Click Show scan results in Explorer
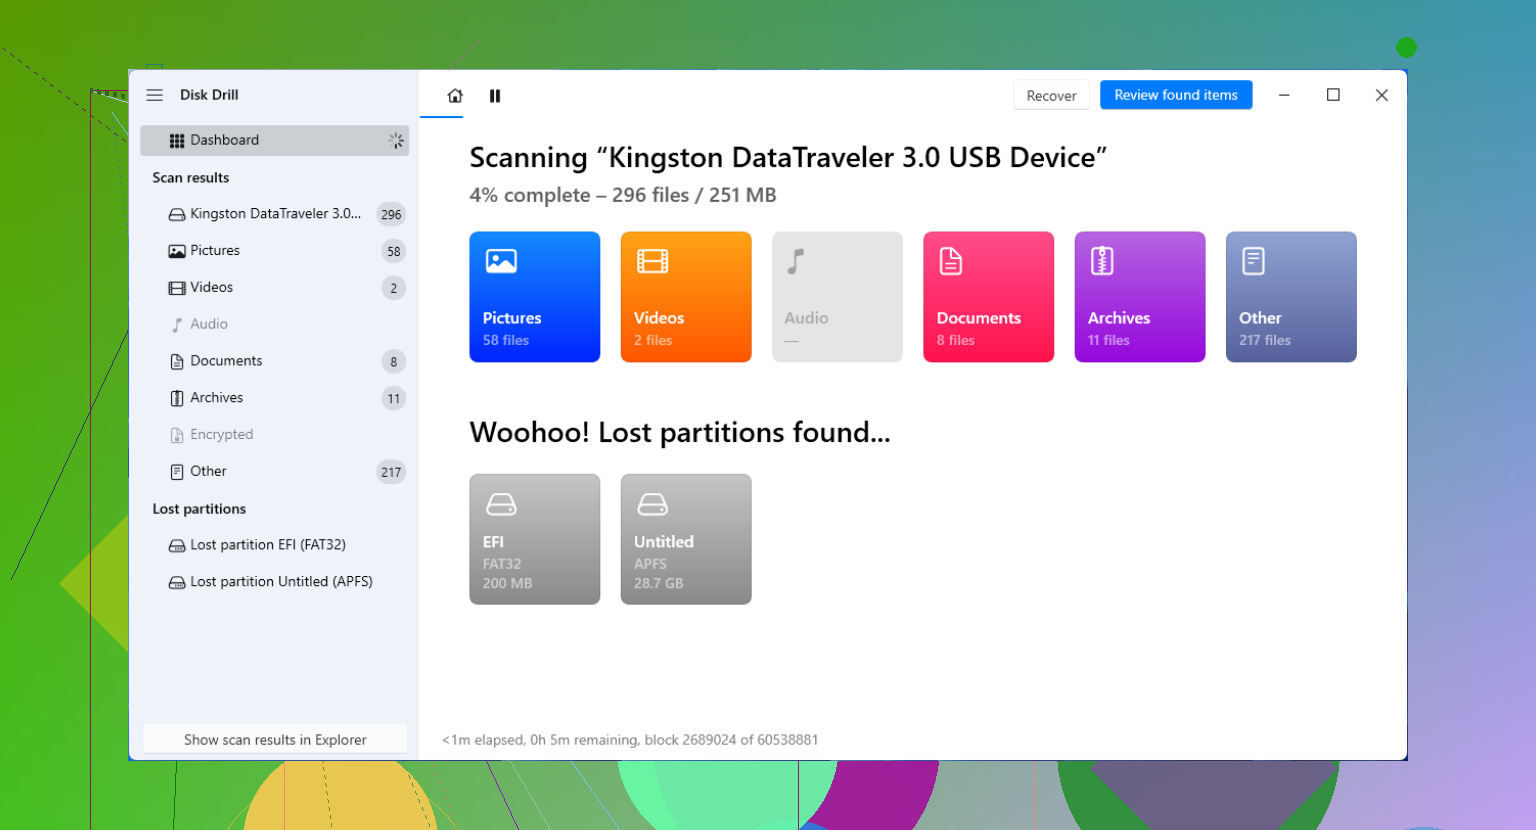The image size is (1536, 830). 275,740
